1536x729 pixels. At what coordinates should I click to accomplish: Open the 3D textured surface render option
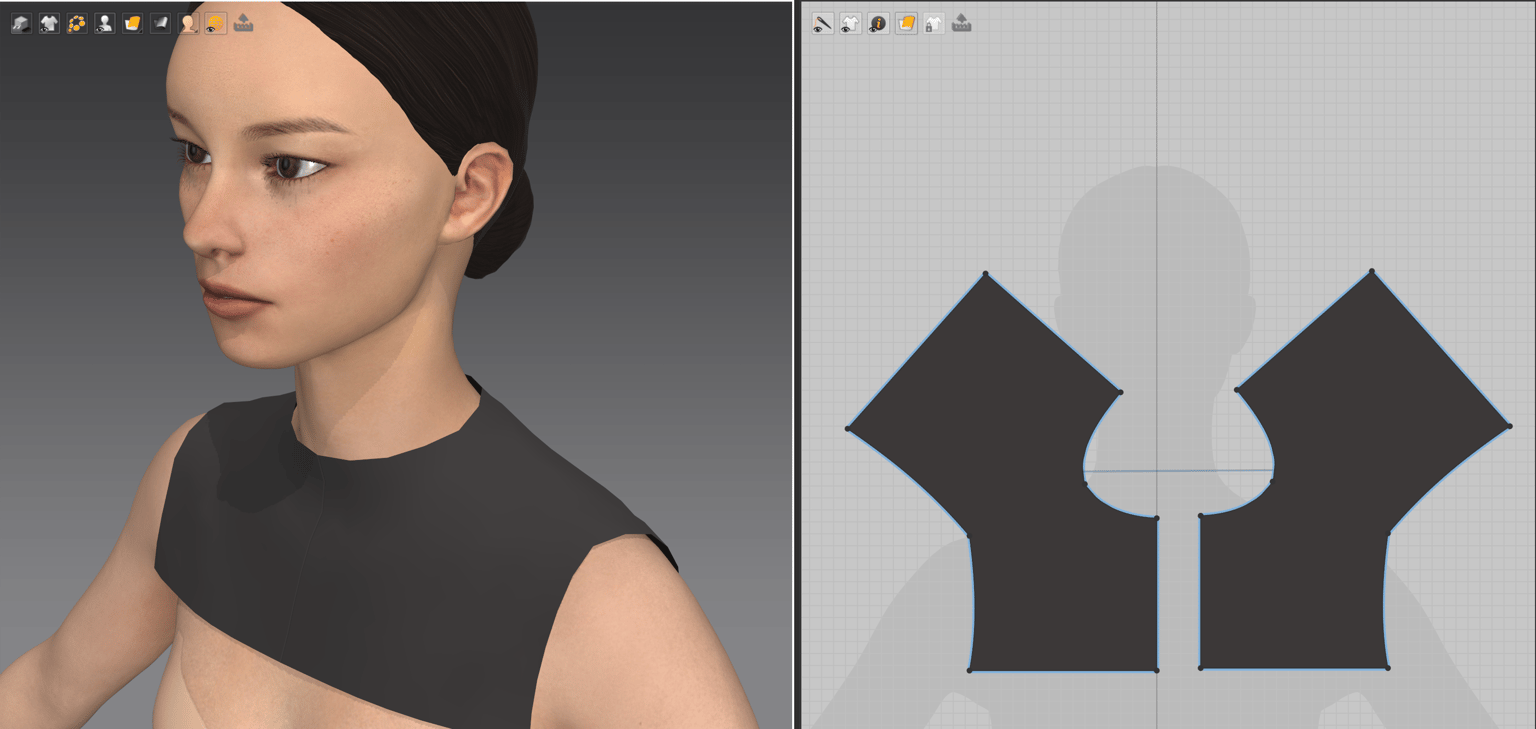(x=133, y=23)
